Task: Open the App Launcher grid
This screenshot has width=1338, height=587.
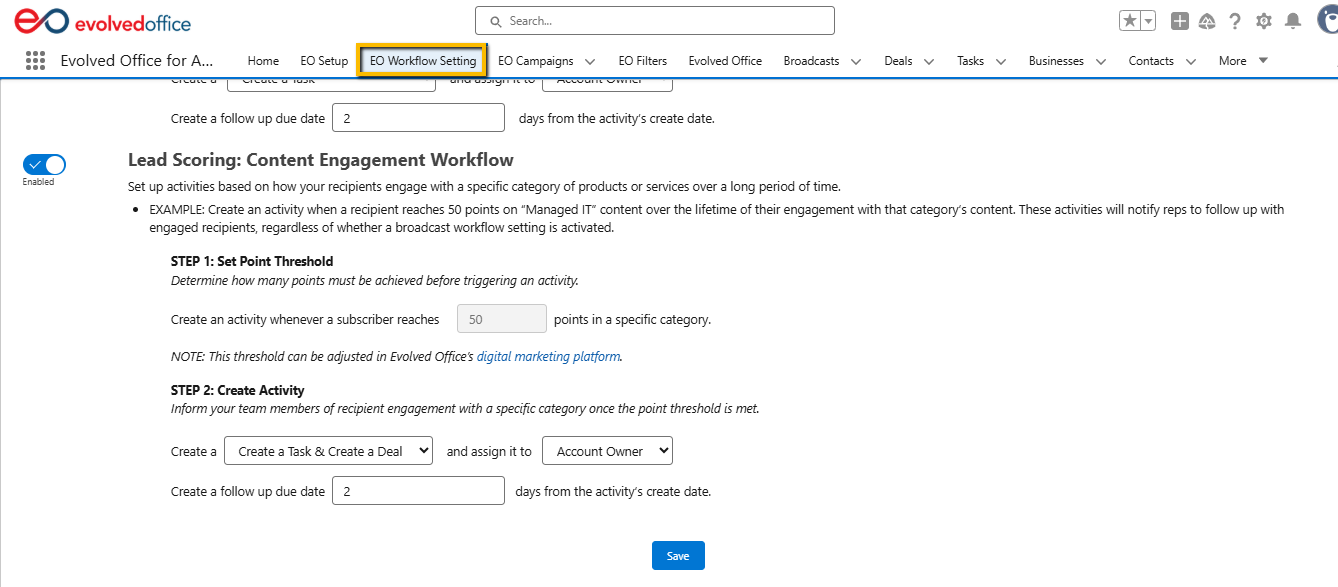Action: [x=35, y=61]
